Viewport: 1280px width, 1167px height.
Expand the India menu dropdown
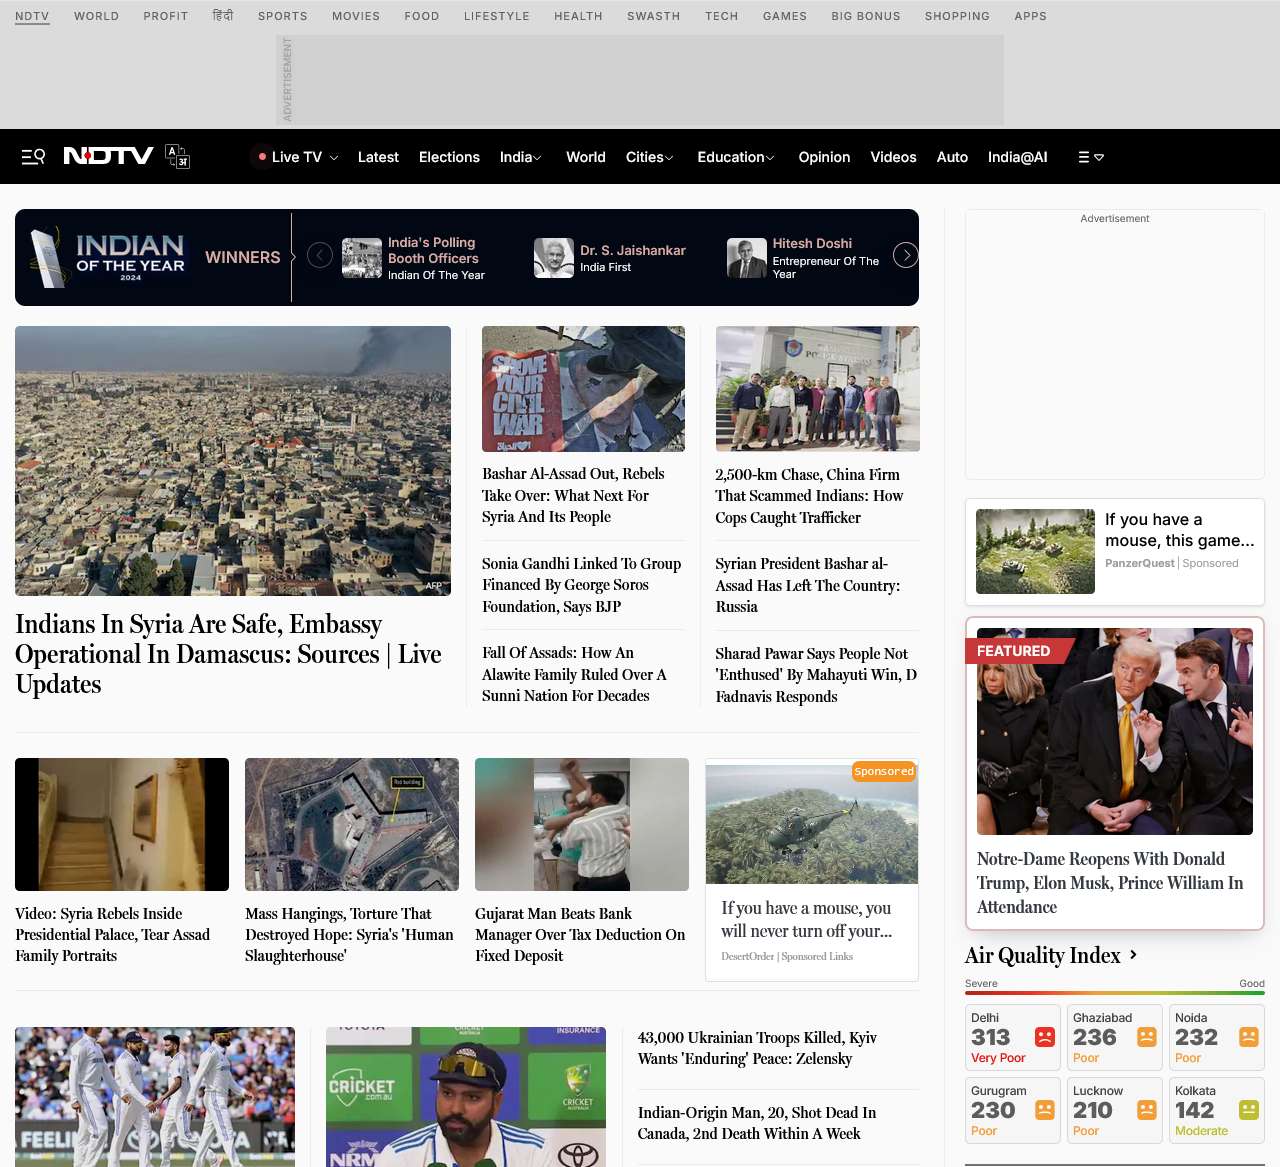point(537,158)
